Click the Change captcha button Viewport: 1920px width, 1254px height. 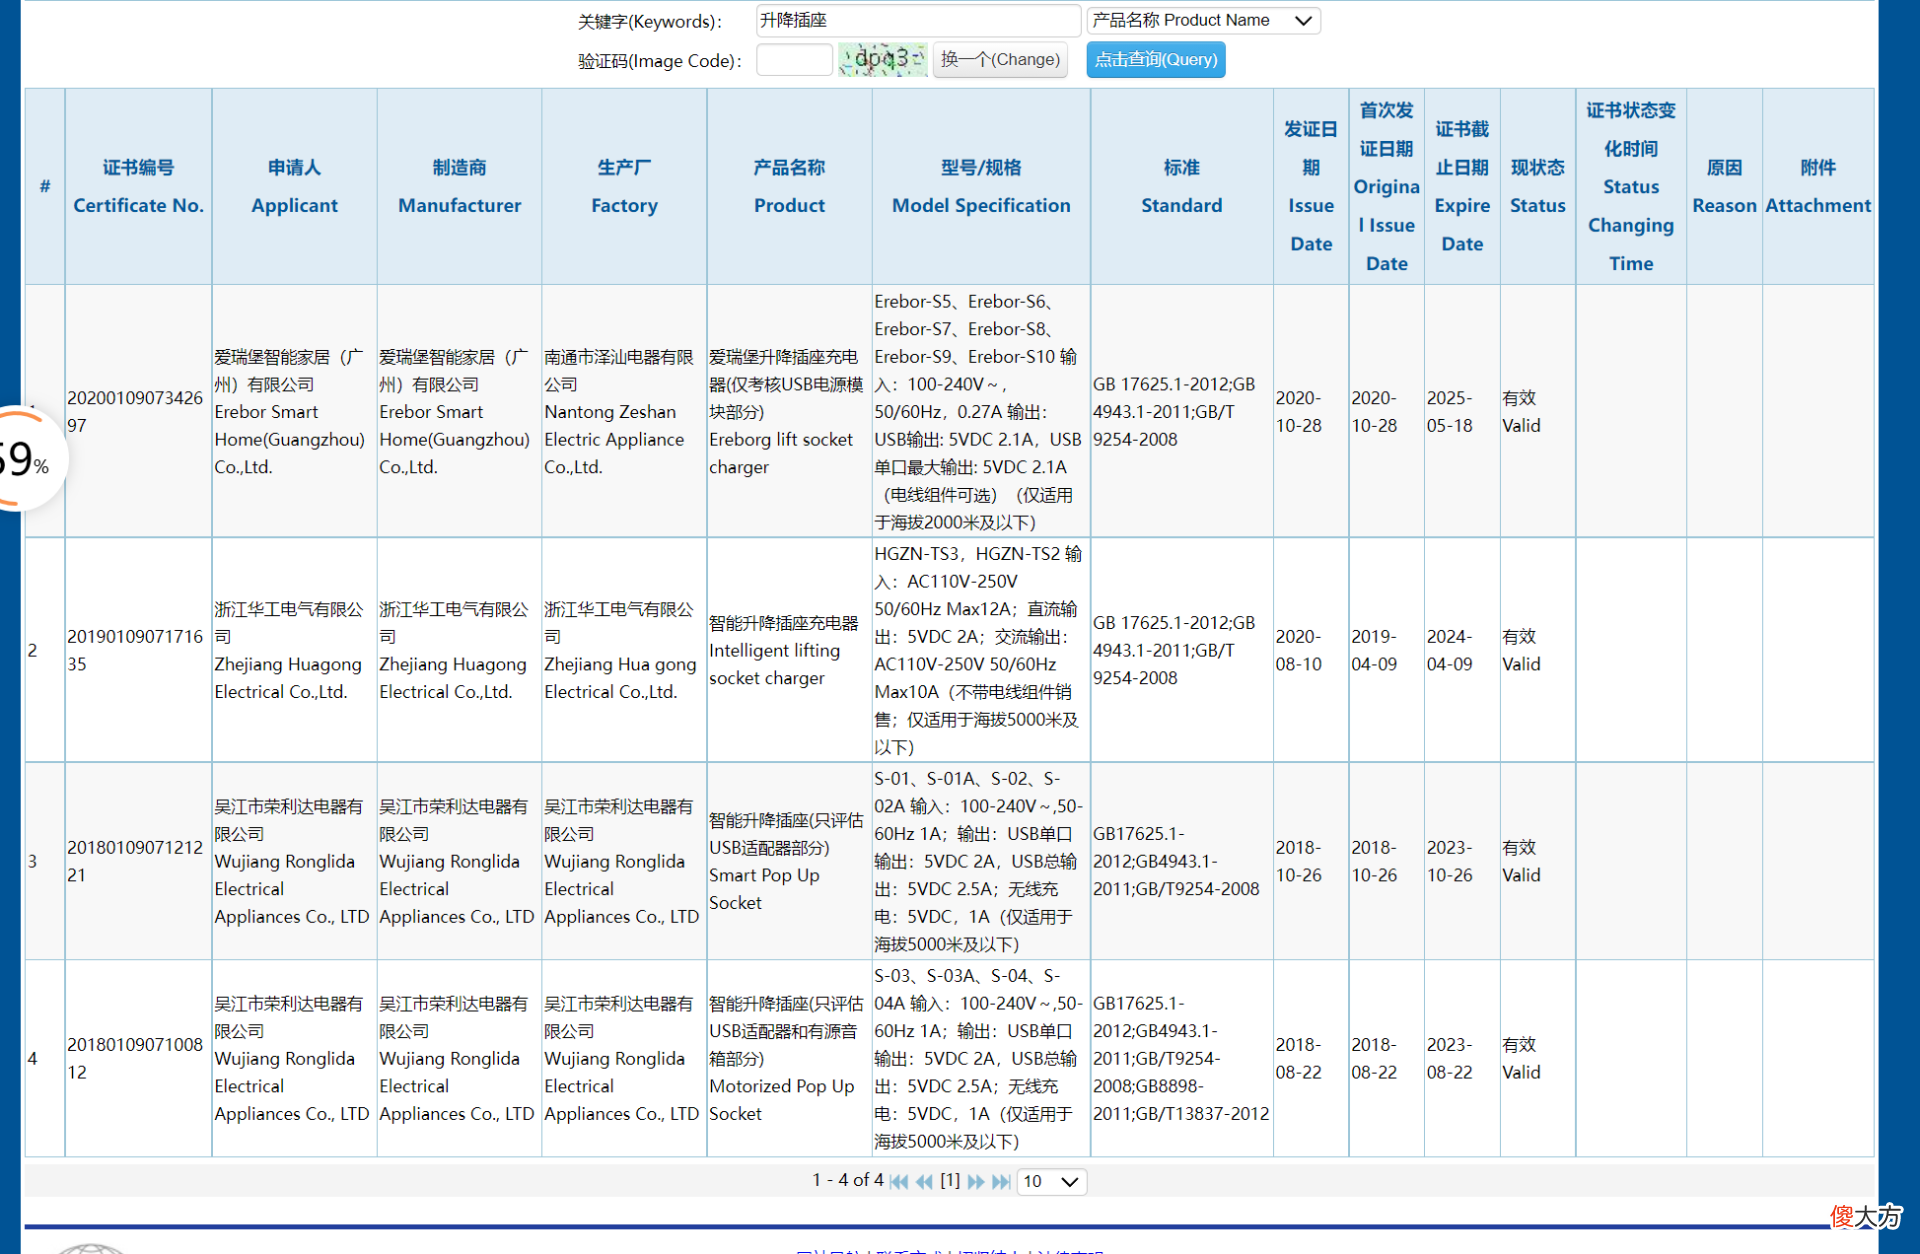coord(1000,60)
